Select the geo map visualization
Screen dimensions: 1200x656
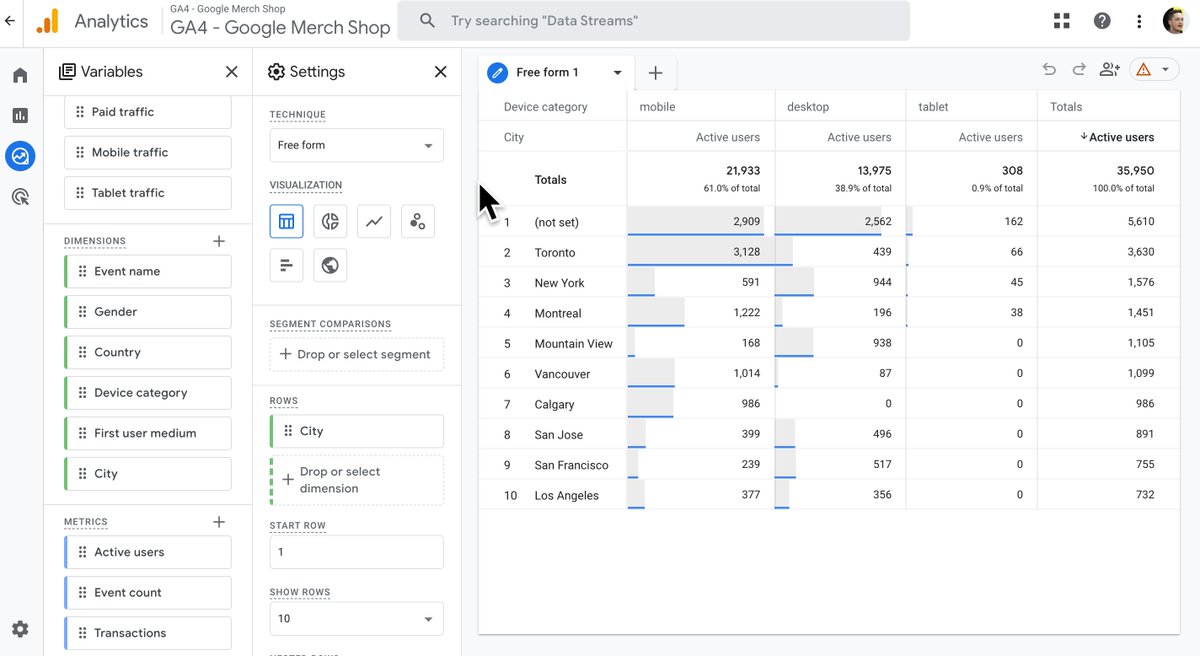pos(330,265)
